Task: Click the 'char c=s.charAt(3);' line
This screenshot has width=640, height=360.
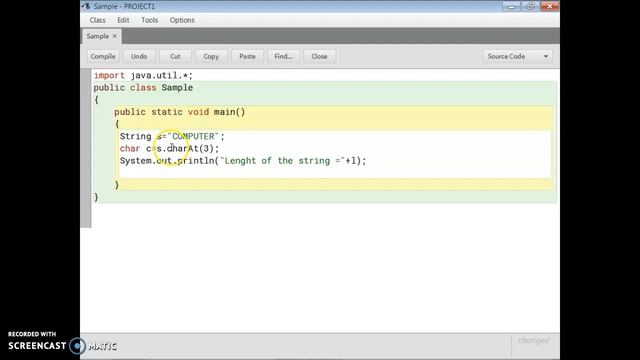Action: [x=169, y=149]
